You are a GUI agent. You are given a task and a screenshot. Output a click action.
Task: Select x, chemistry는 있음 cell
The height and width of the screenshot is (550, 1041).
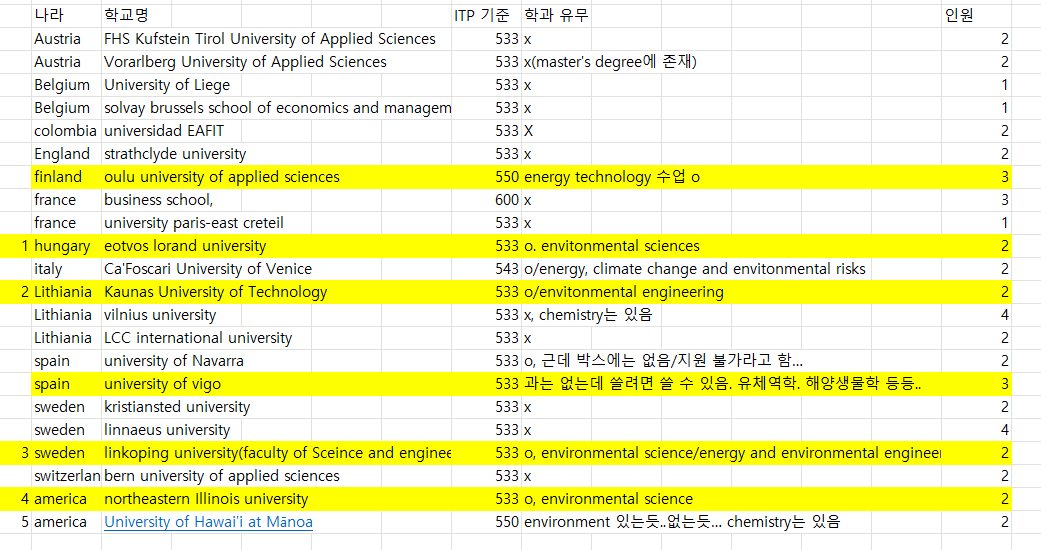(x=588, y=315)
